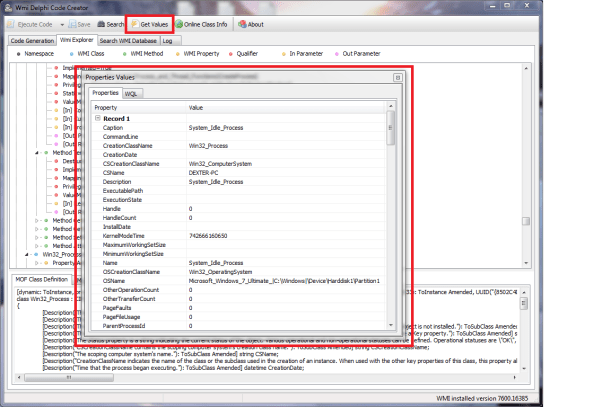This screenshot has height=407, width=611.
Task: Select the MOF Class Definition tab
Action: (41, 280)
